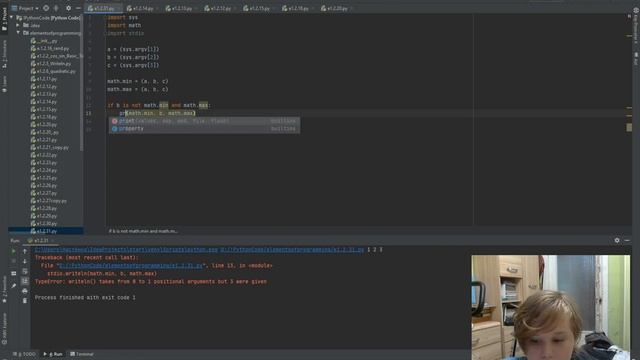Switch to the e1.2.18.py editor tab
Screen dimensions: 640x360
tap(297, 8)
